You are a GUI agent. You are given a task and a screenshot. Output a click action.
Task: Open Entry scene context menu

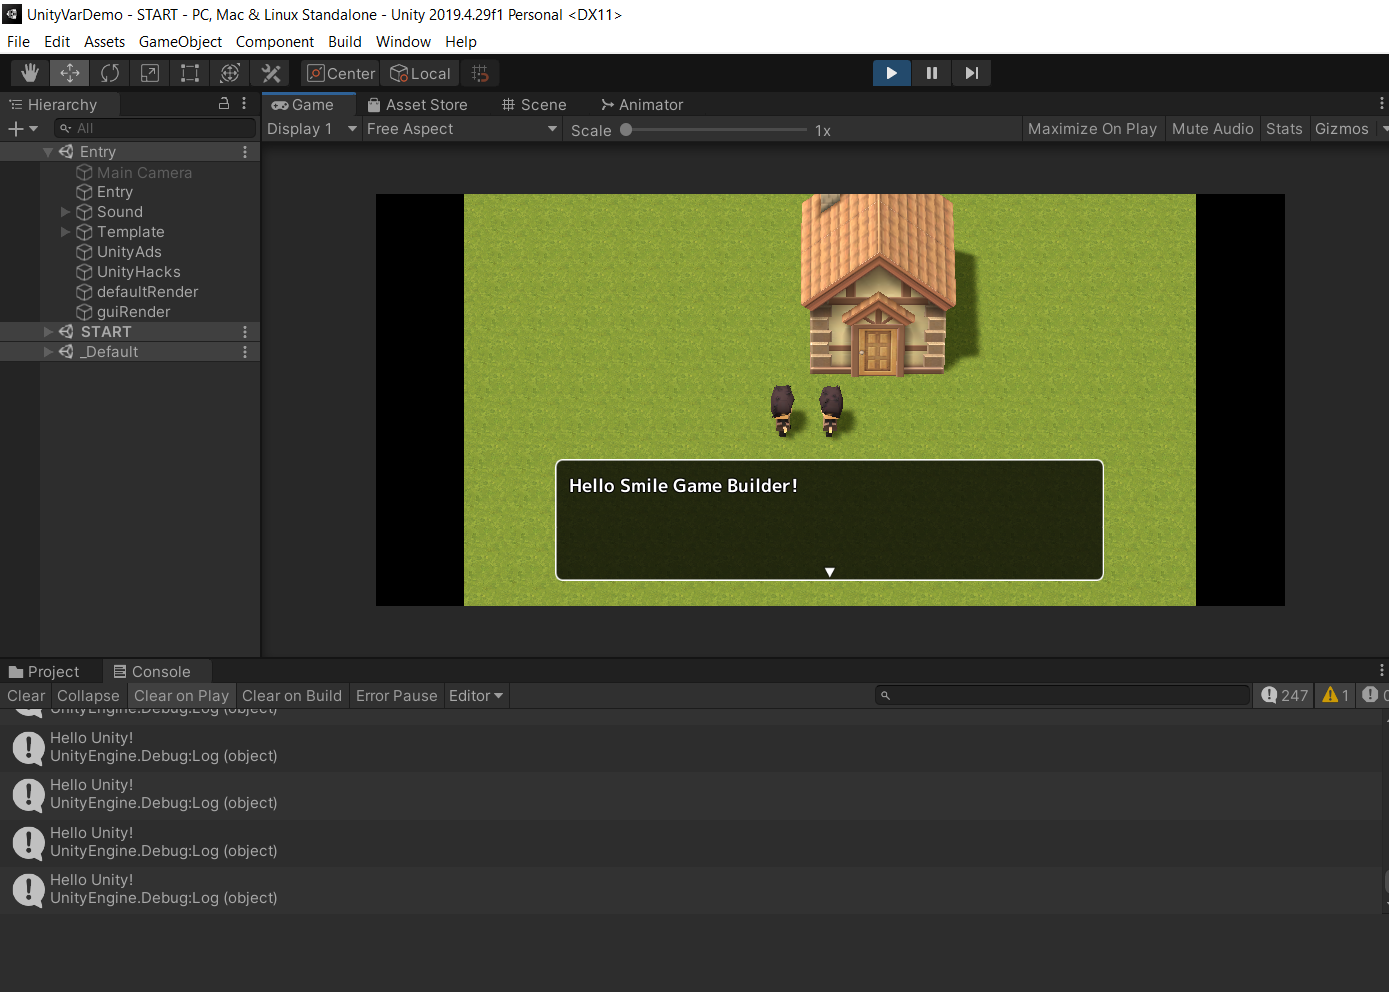coord(245,152)
